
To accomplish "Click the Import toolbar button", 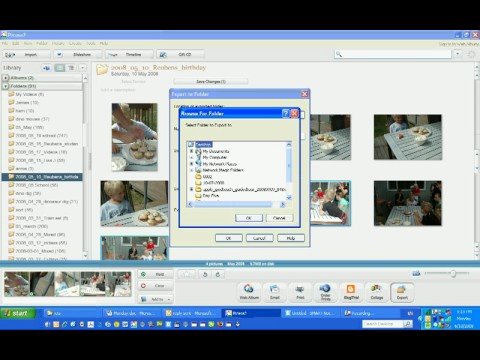I will [27, 54].
